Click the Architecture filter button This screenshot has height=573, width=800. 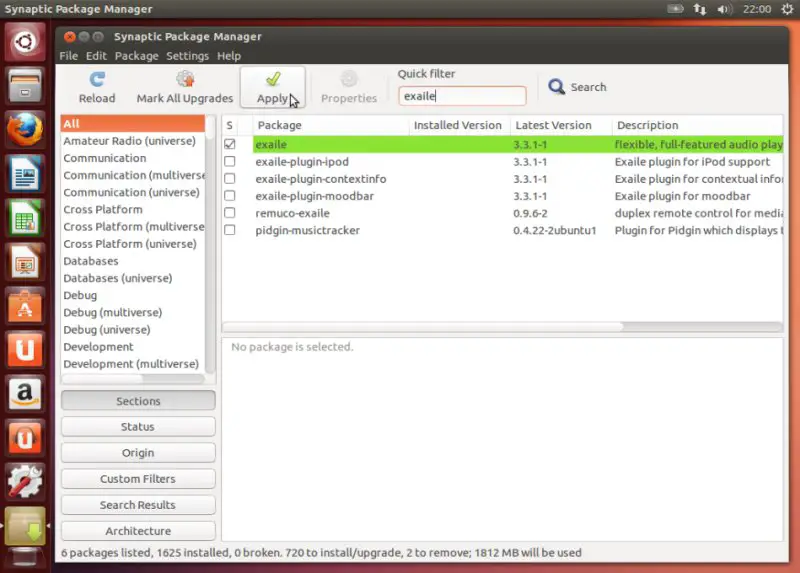[x=138, y=531]
